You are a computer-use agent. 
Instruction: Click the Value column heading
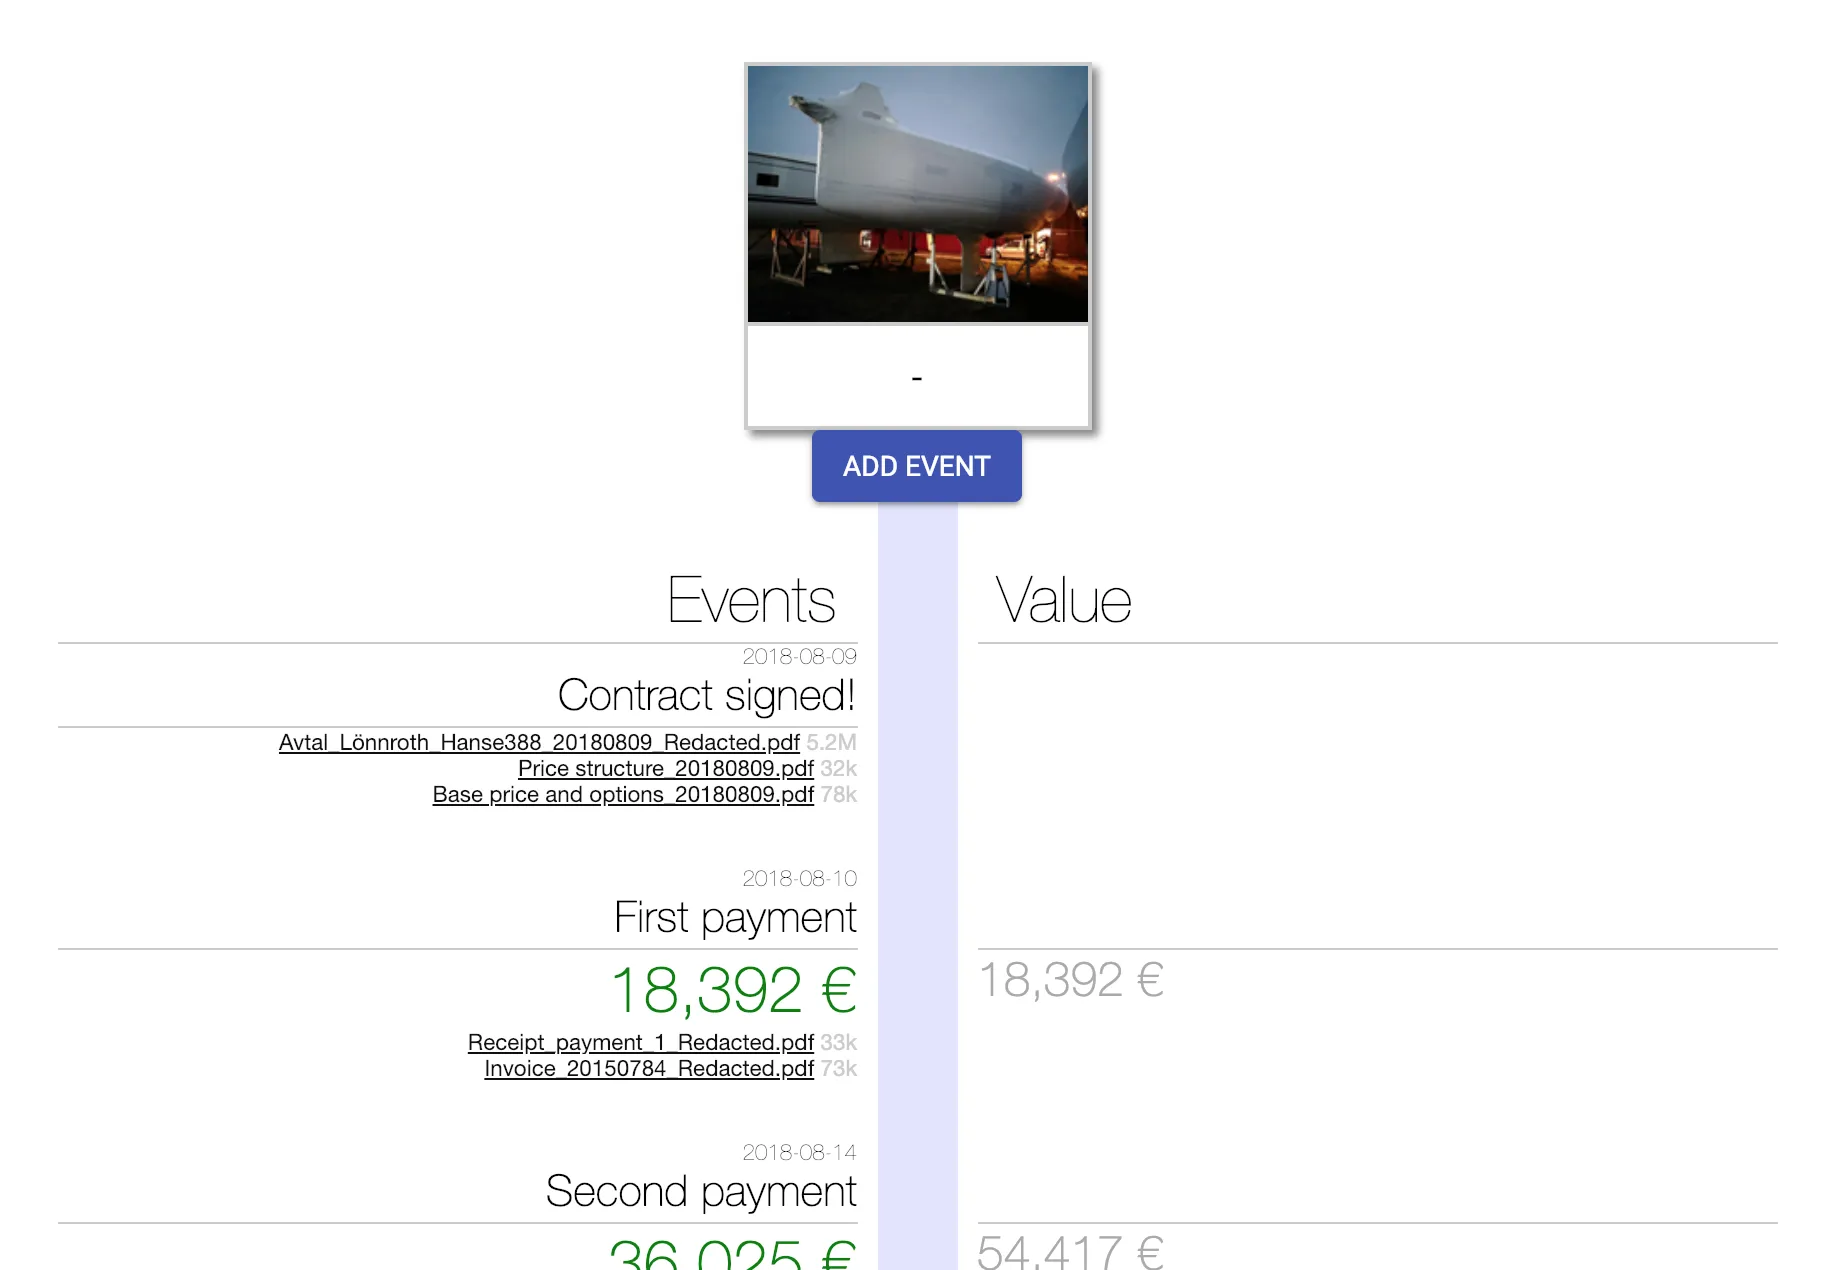1063,601
